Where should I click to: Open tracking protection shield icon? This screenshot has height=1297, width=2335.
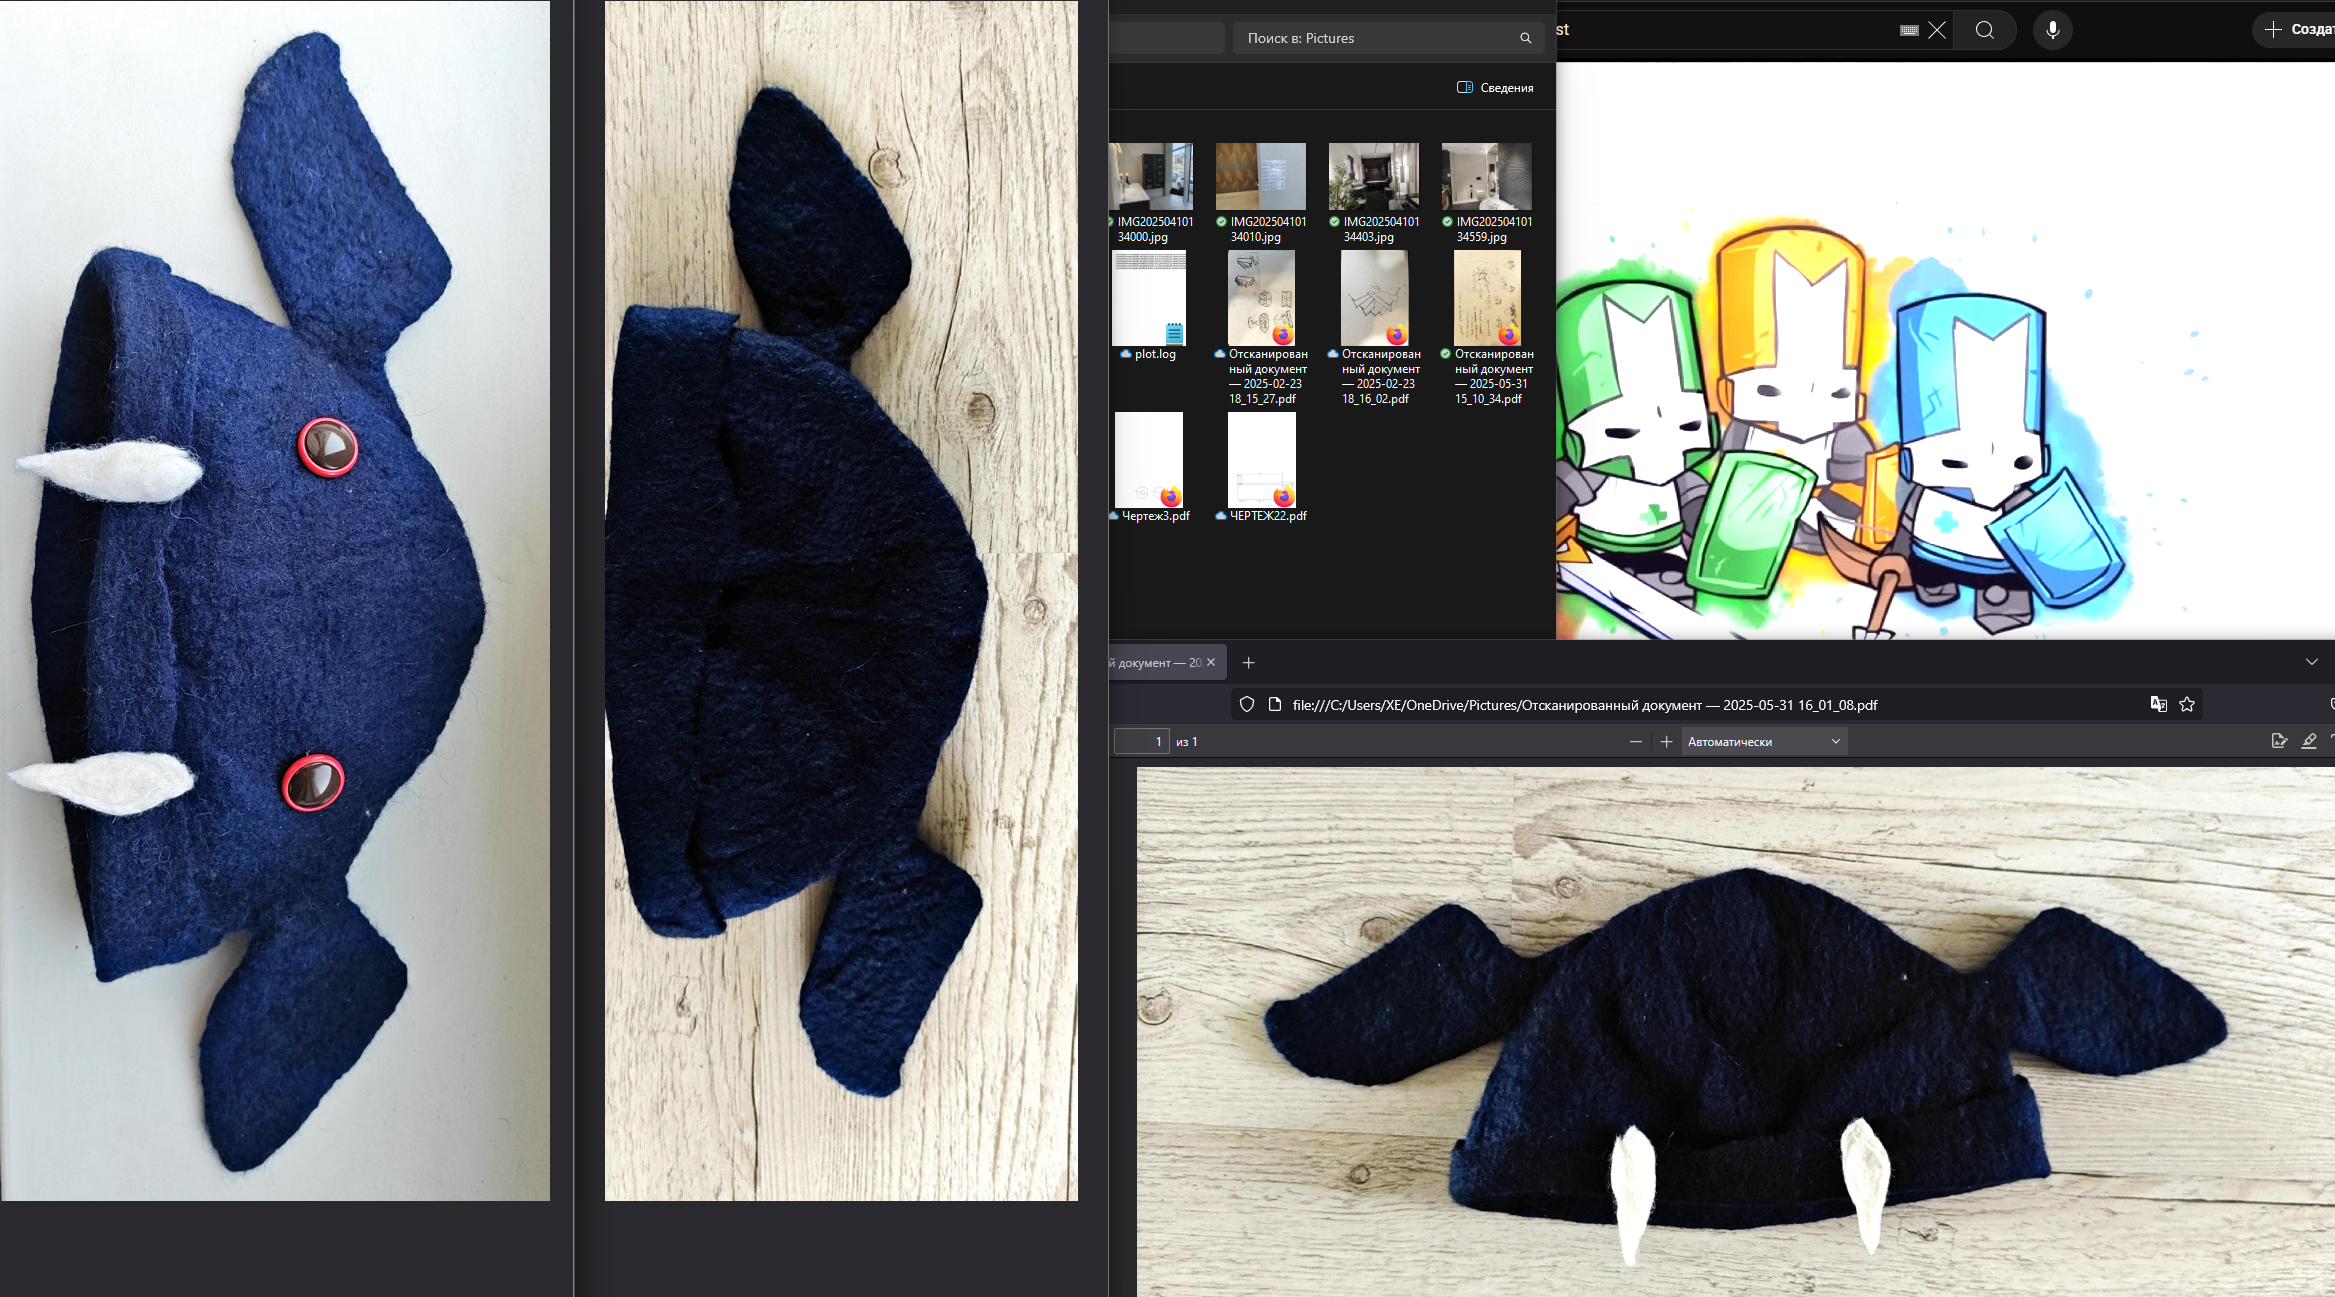(x=1247, y=705)
